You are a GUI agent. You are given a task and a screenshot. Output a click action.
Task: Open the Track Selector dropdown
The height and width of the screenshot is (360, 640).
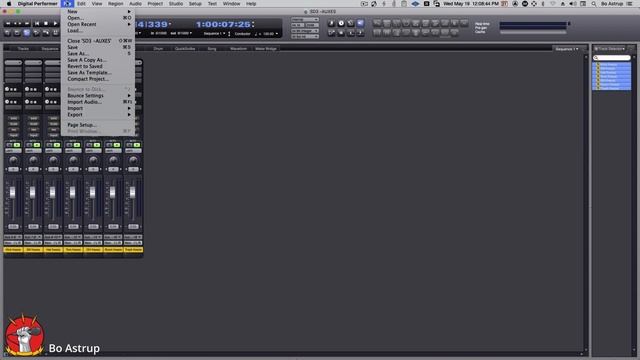(610, 49)
